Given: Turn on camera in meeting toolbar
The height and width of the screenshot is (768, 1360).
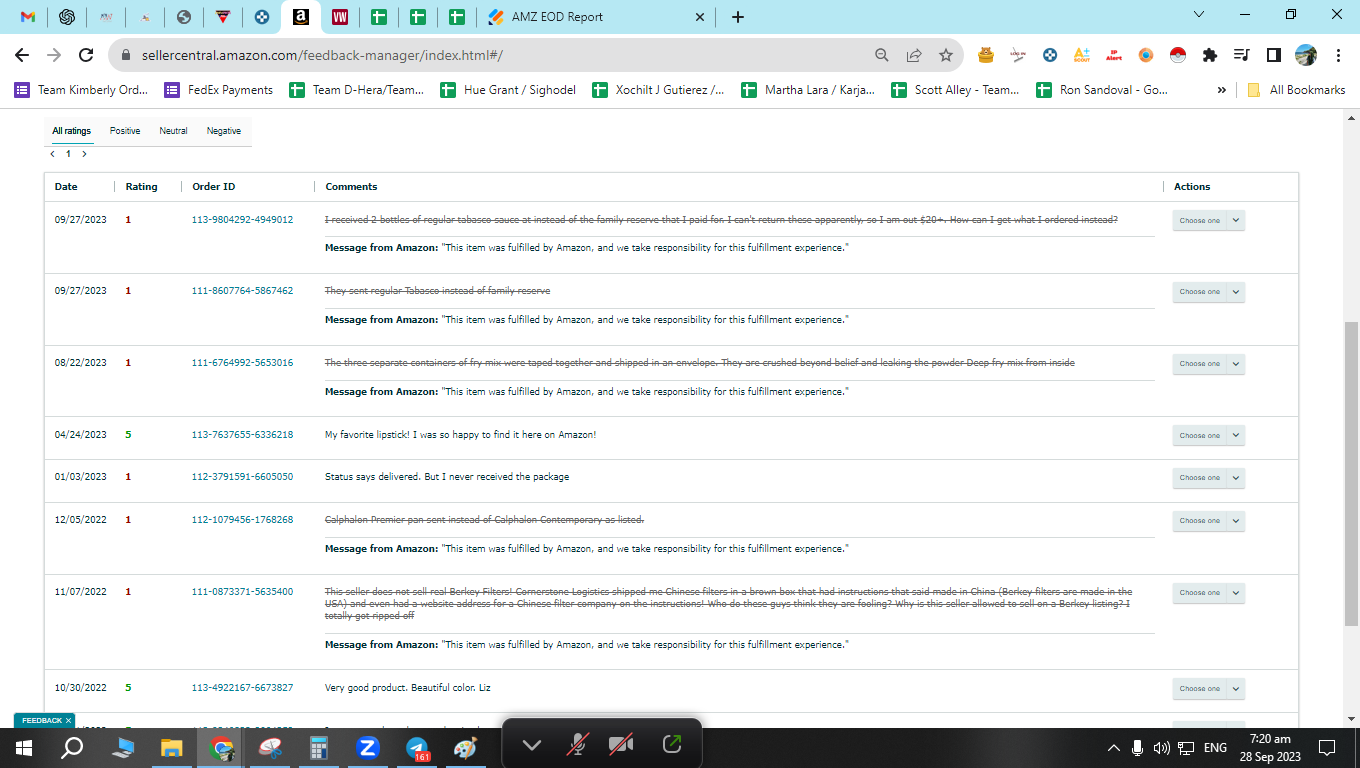Looking at the screenshot, I should [621, 744].
